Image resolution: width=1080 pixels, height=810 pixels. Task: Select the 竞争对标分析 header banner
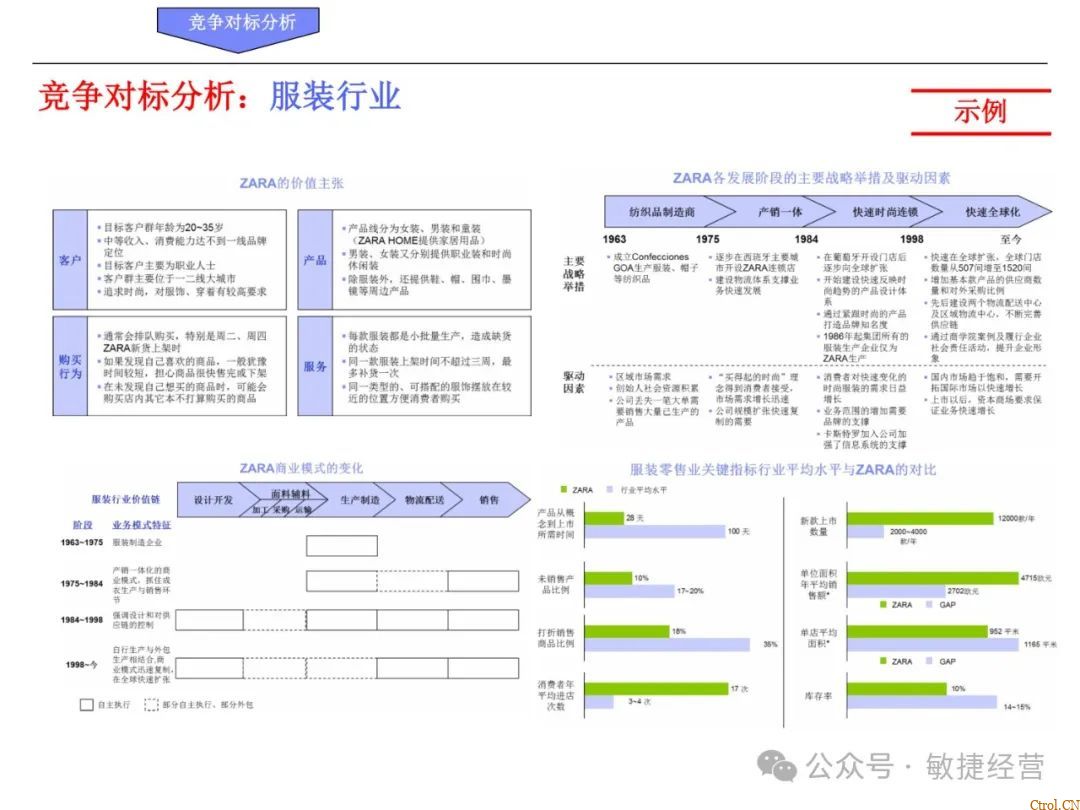[x=239, y=21]
